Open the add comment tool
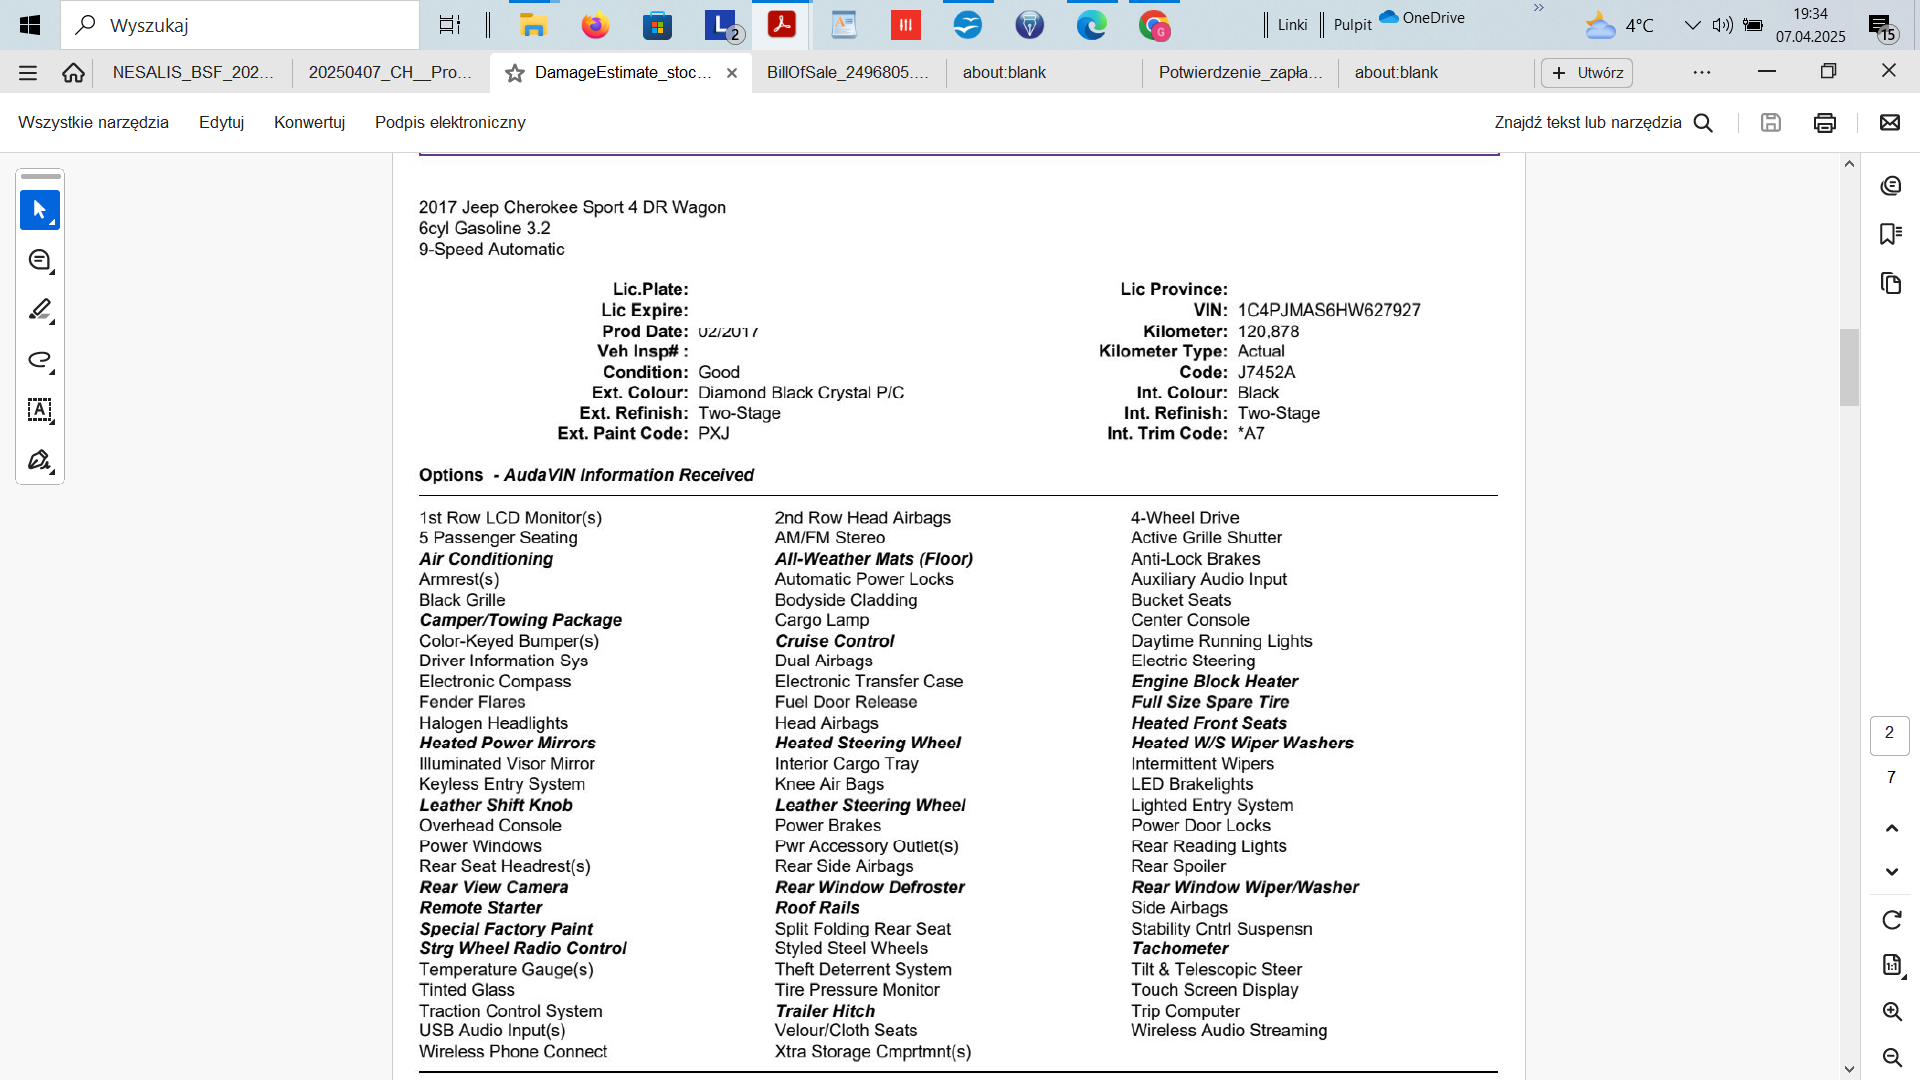Viewport: 1920px width, 1080px height. point(40,260)
